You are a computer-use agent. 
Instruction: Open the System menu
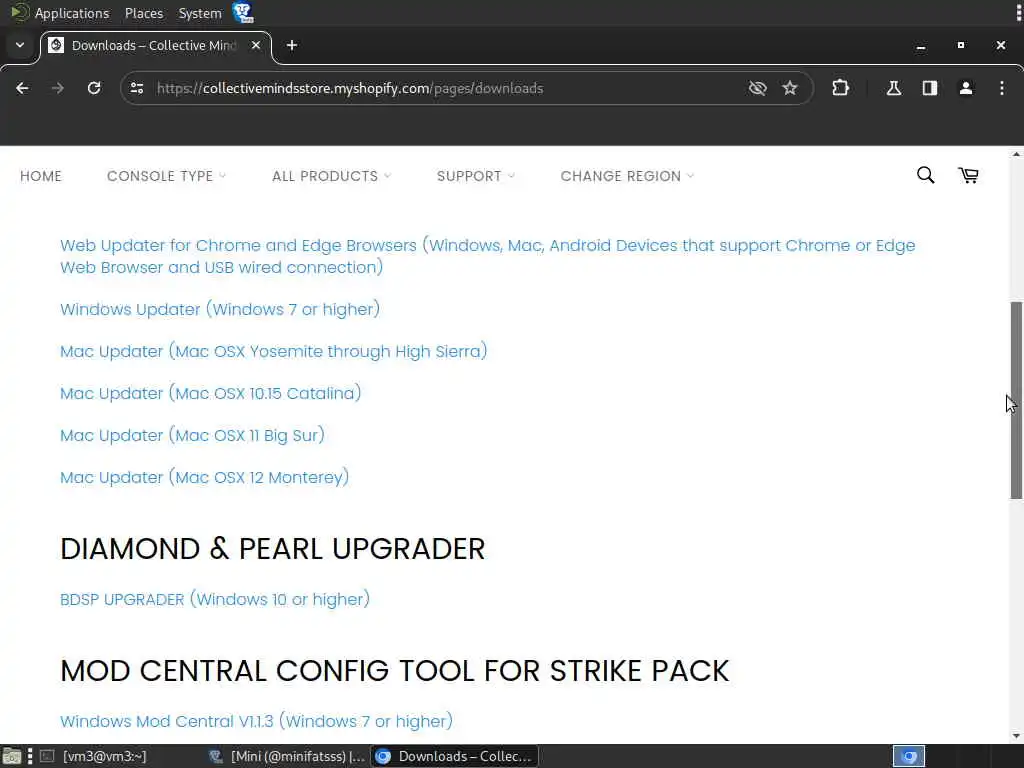click(x=200, y=13)
